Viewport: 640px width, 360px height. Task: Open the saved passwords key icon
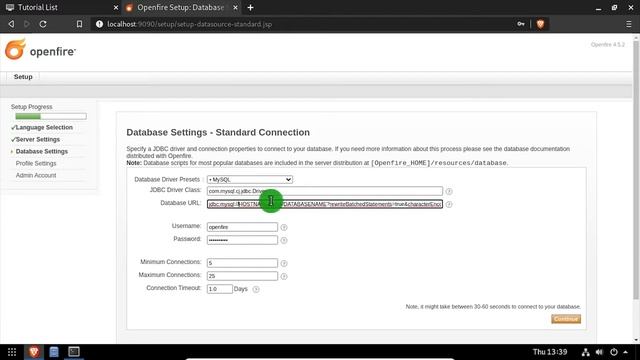click(521, 24)
